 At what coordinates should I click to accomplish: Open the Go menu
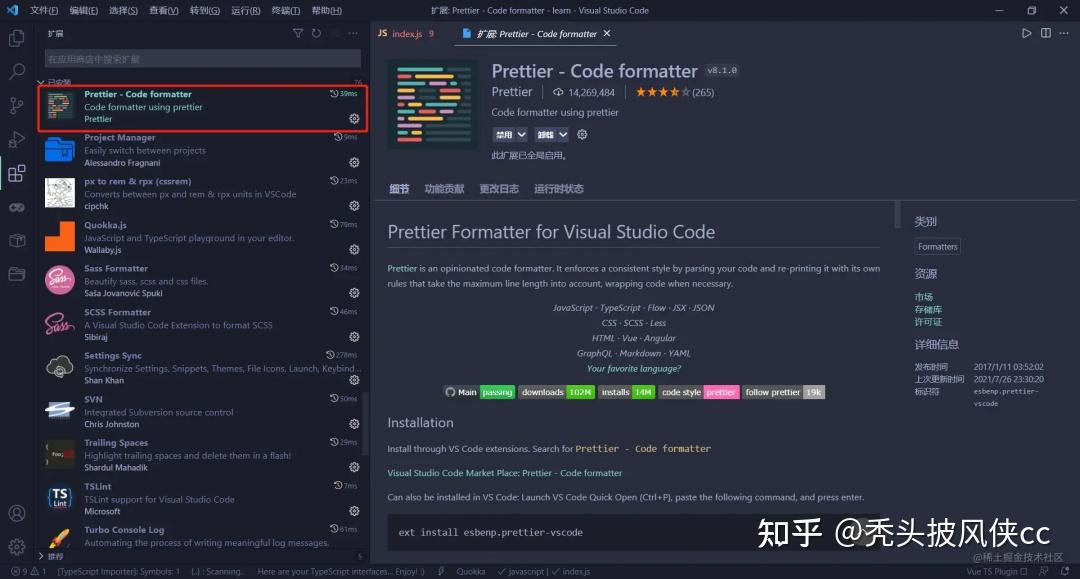(x=205, y=10)
